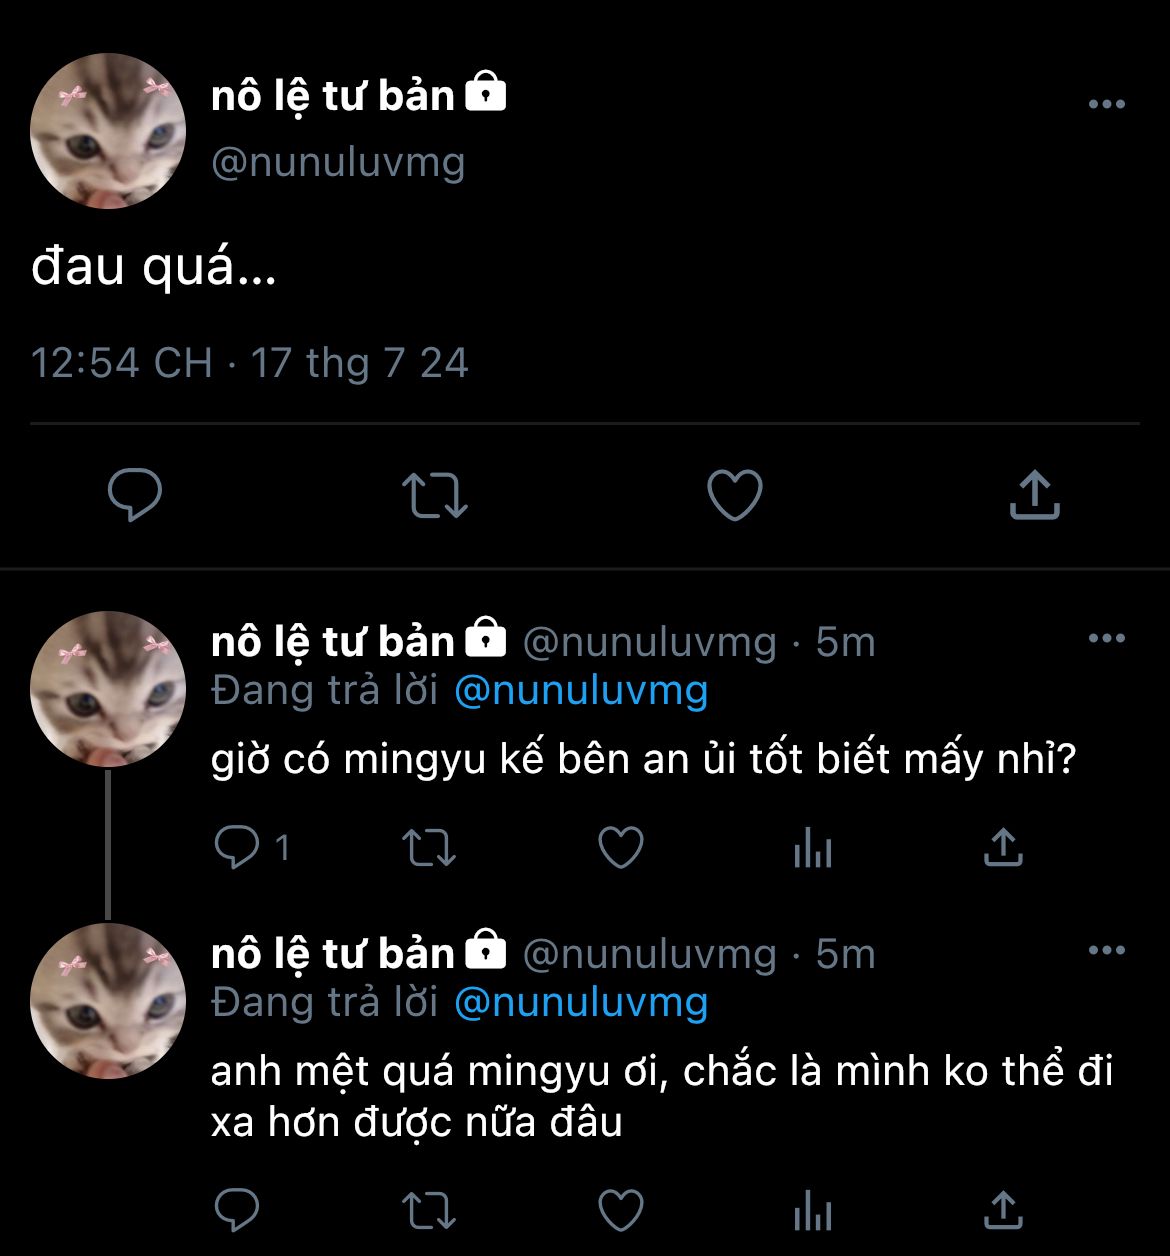Share the "anh mệt quá mingyu" tweet
Image resolution: width=1170 pixels, height=1256 pixels.
tap(1003, 1210)
